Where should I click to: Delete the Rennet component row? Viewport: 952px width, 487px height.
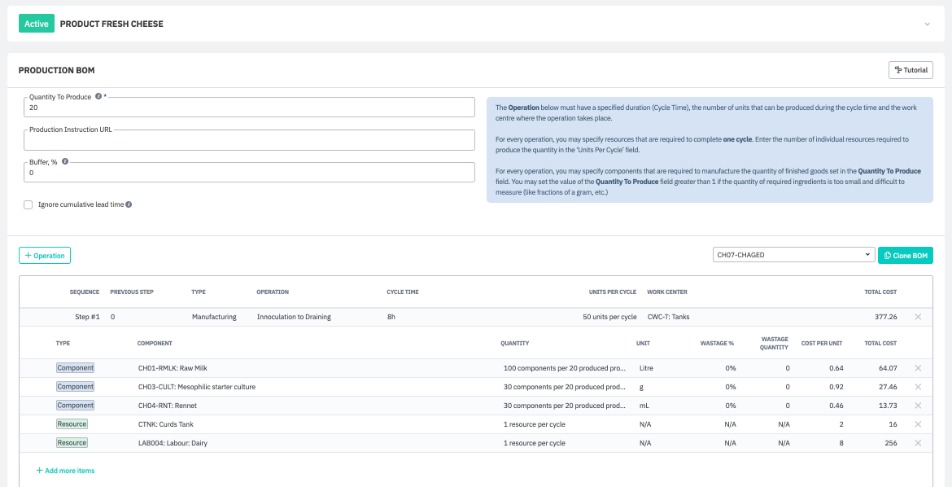coord(918,405)
